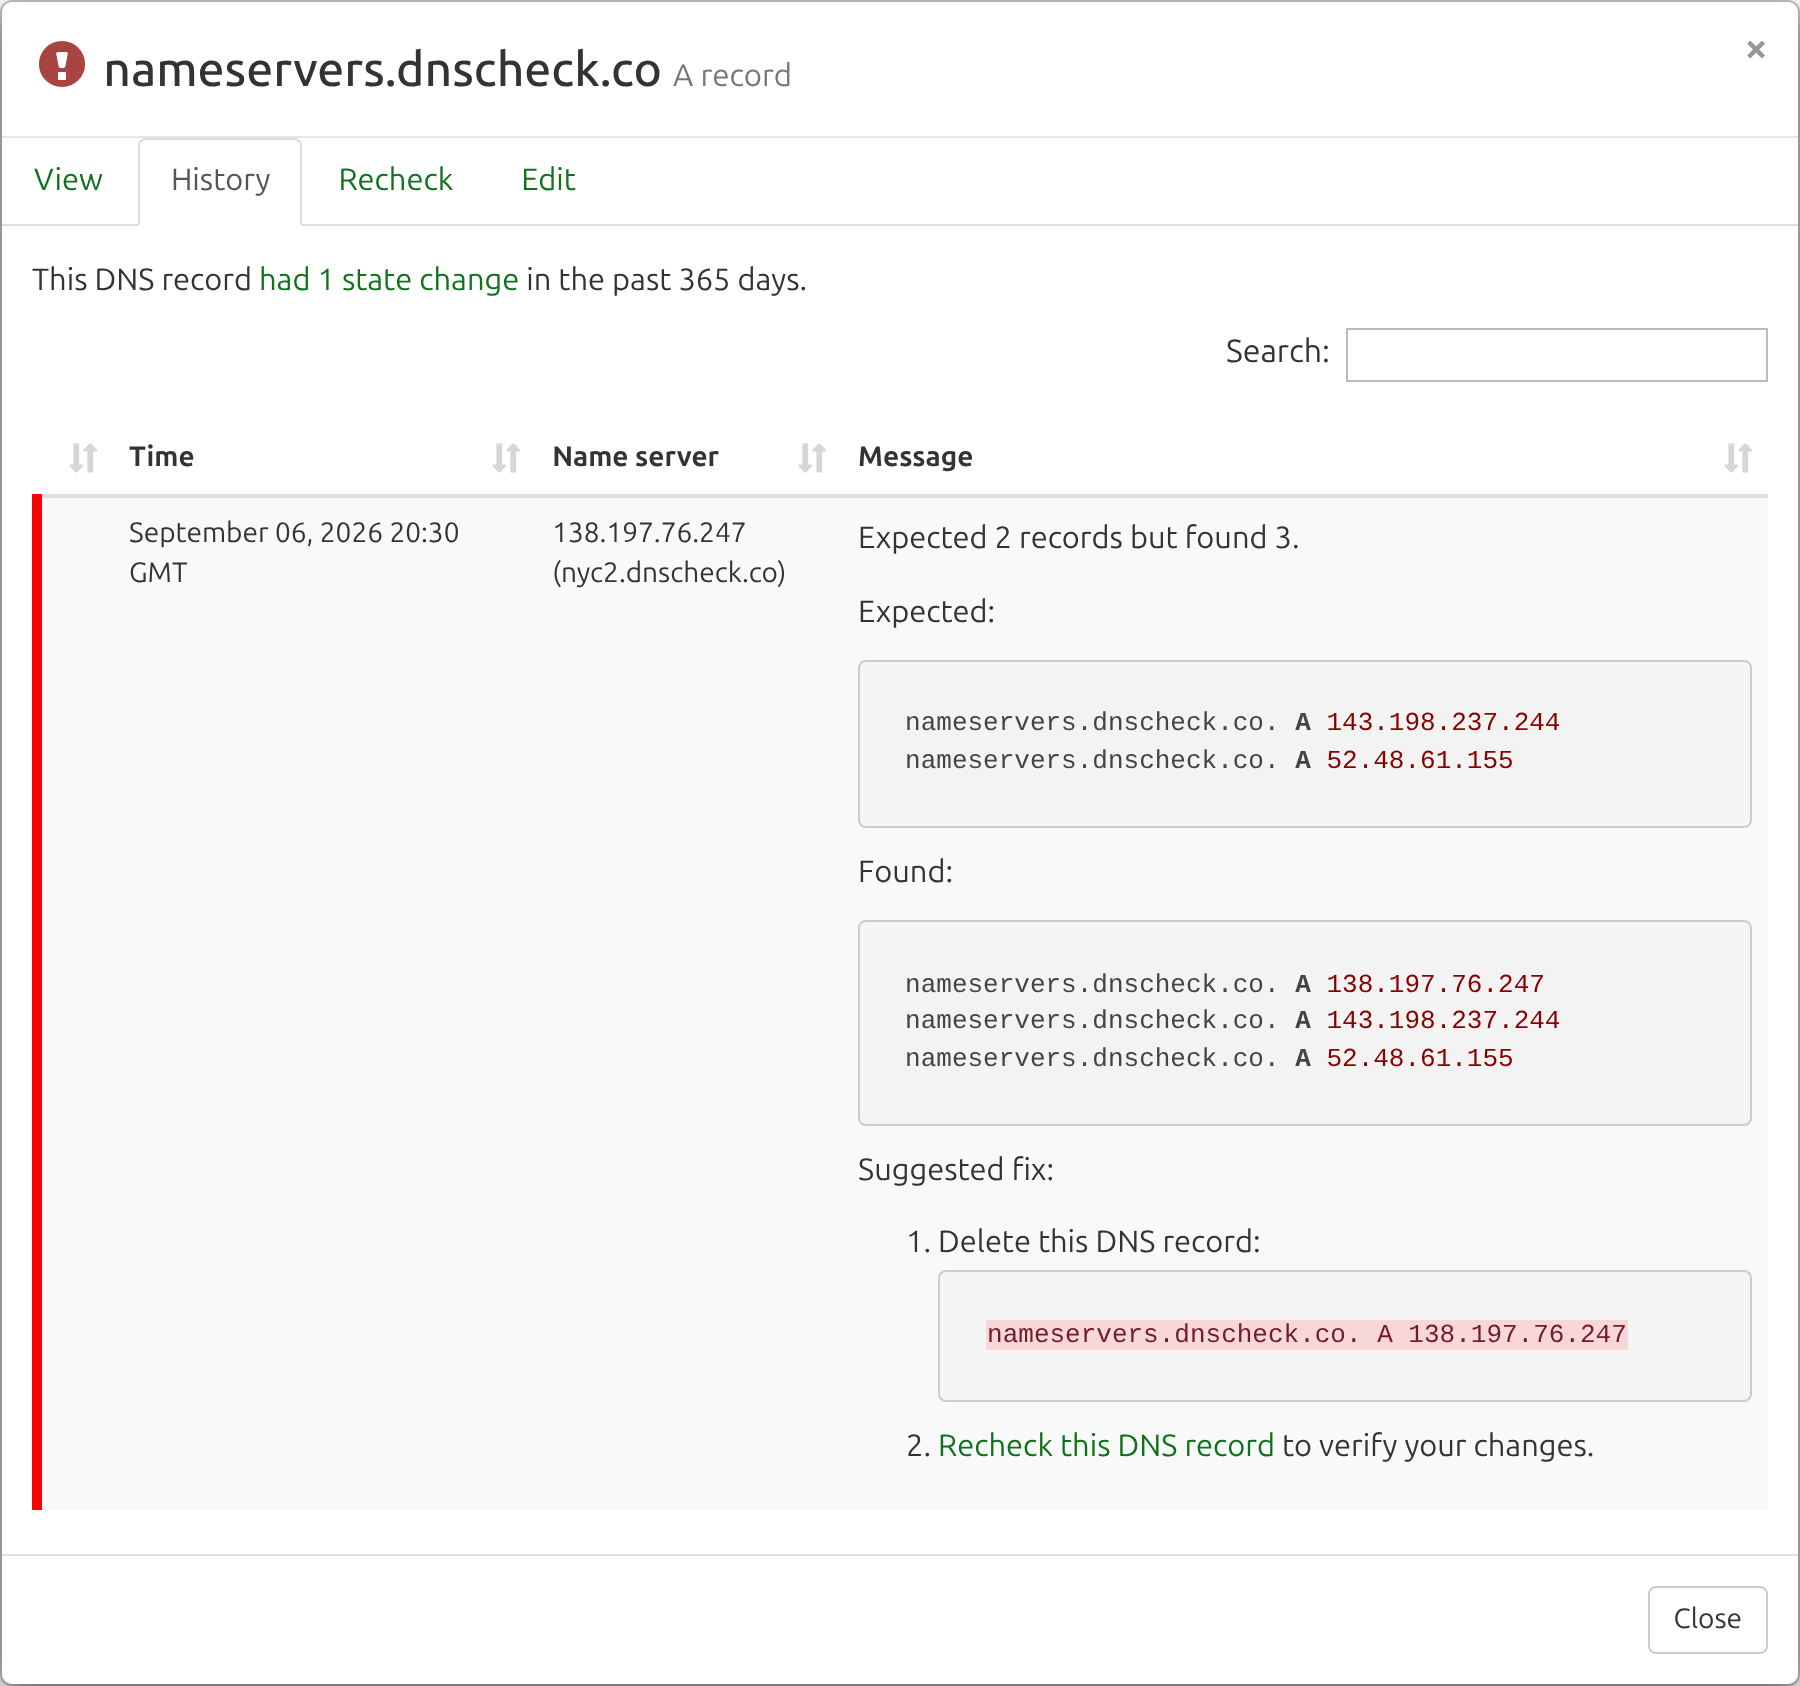Viewport: 1800px width, 1686px height.
Task: Open the Edit tab
Action: click(548, 180)
